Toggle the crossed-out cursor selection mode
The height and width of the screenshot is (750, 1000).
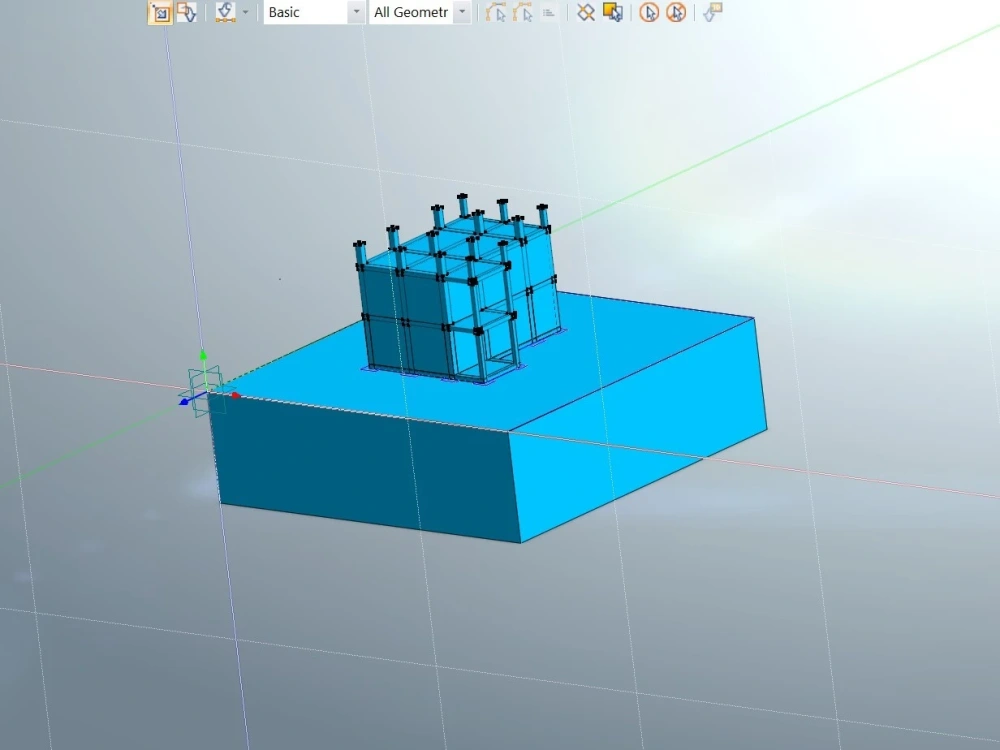[677, 12]
